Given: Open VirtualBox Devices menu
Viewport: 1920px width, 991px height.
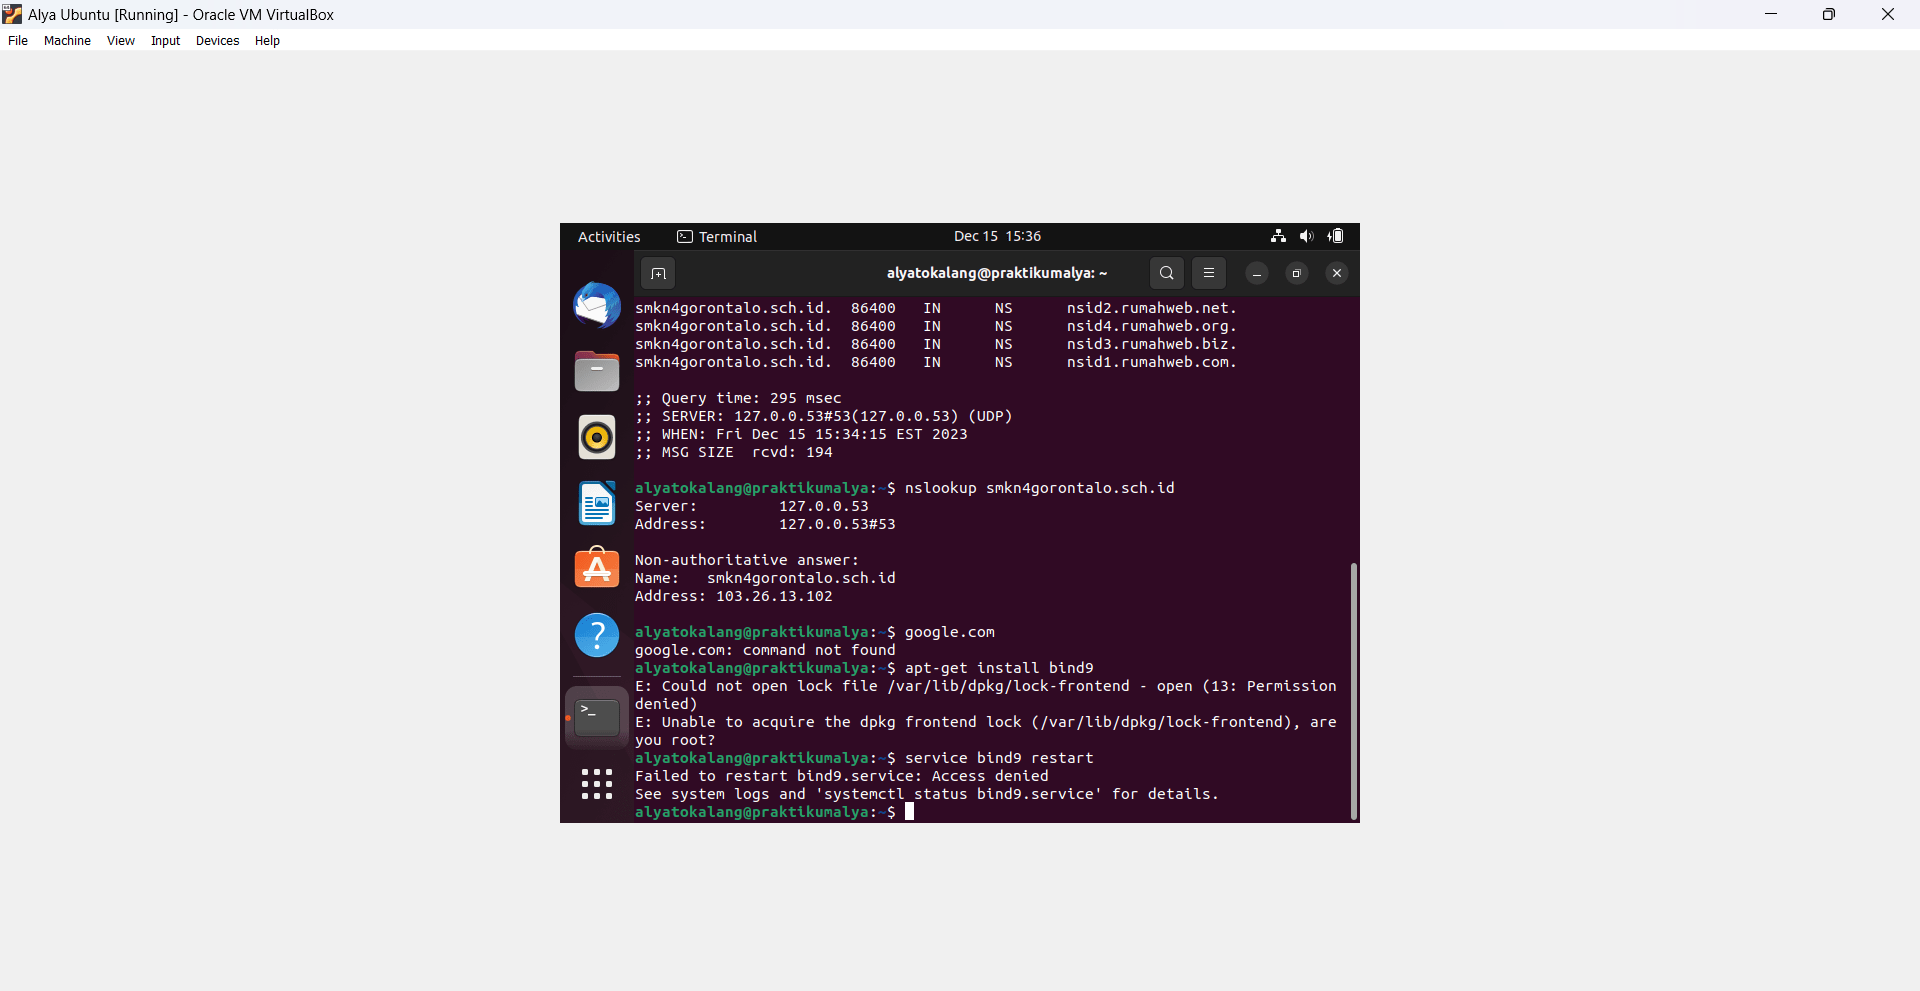Looking at the screenshot, I should tap(217, 41).
